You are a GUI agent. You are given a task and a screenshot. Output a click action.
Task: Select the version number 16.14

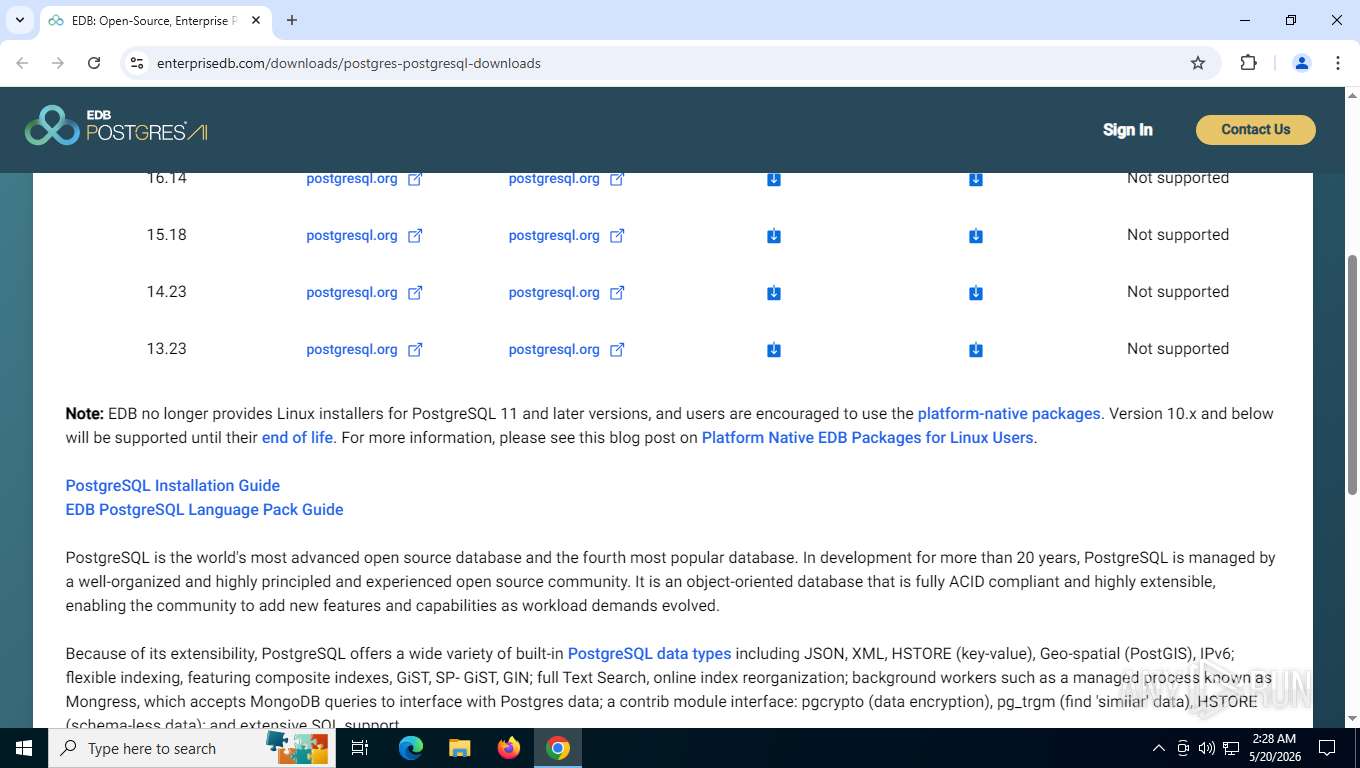(x=166, y=179)
